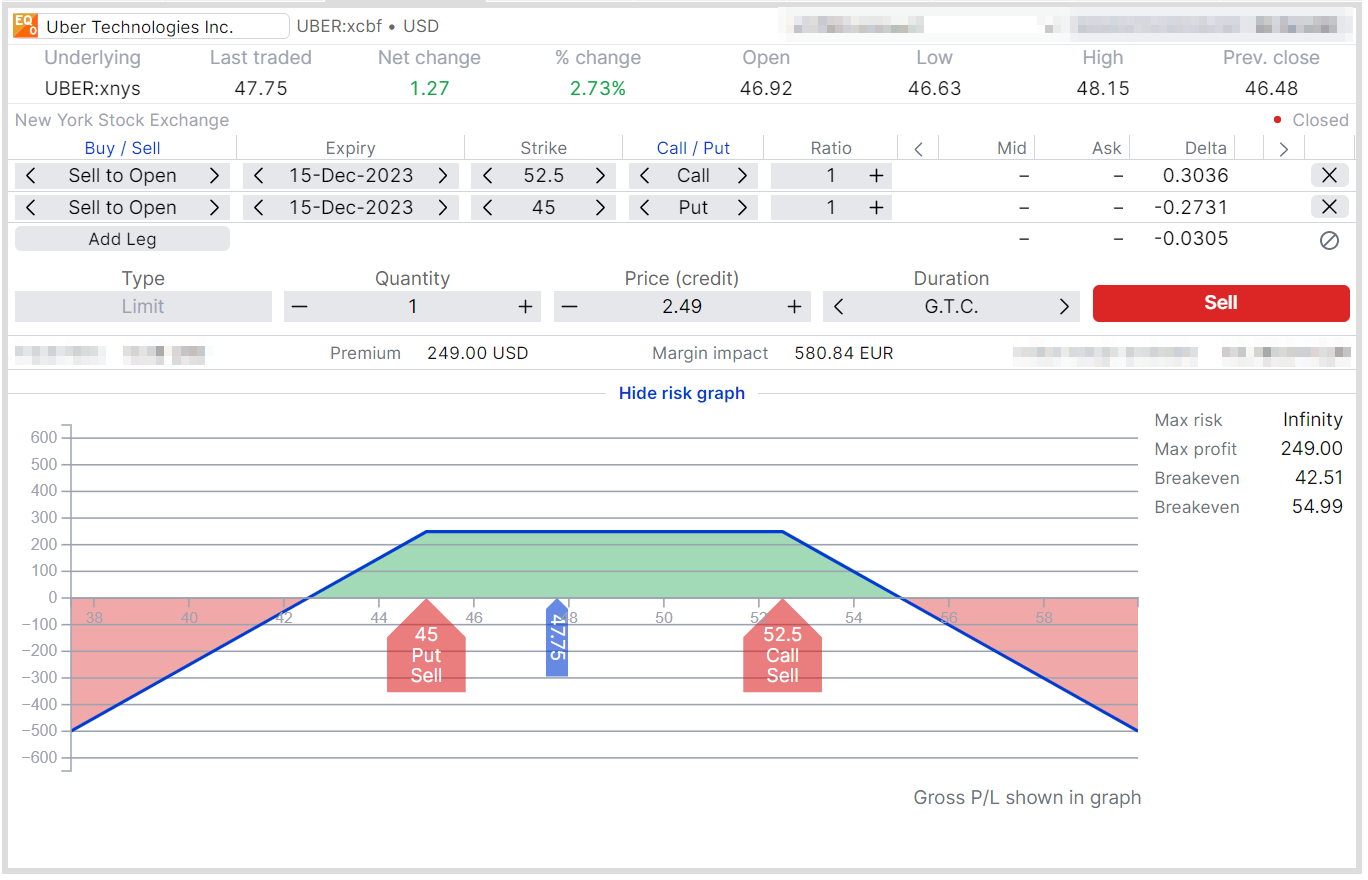Click the Margin impact 580.84 EUR value
This screenshot has width=1368, height=880.
[x=844, y=353]
